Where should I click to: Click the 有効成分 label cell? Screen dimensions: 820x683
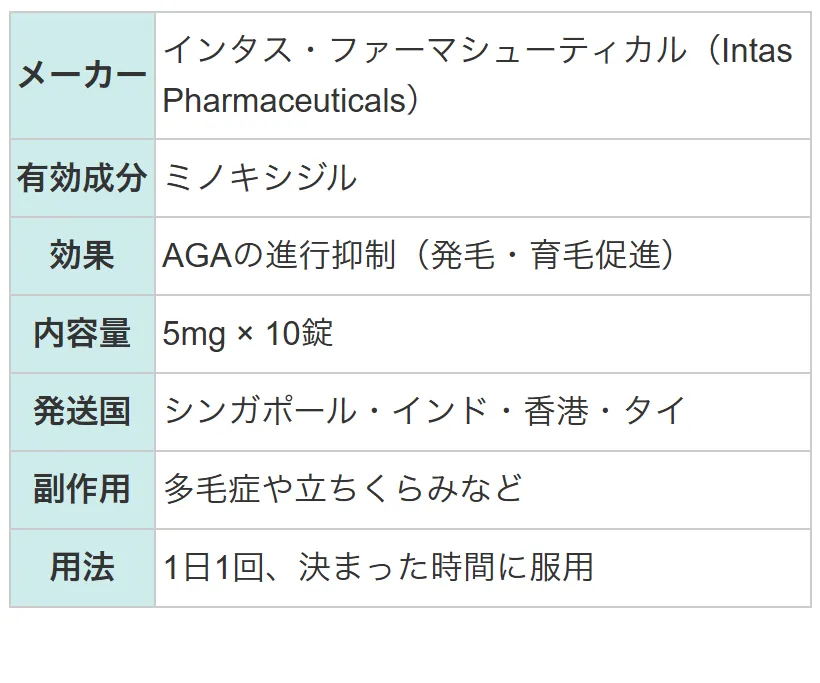83,178
